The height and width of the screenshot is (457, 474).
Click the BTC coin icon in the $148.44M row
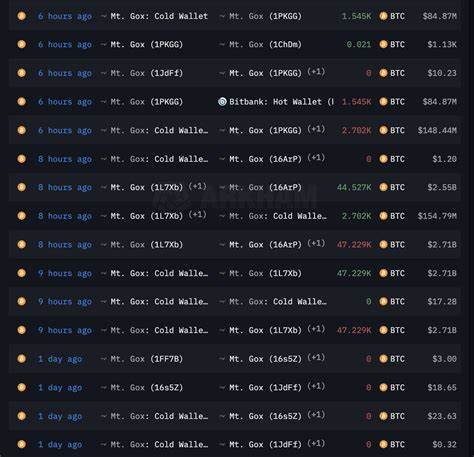tap(383, 130)
